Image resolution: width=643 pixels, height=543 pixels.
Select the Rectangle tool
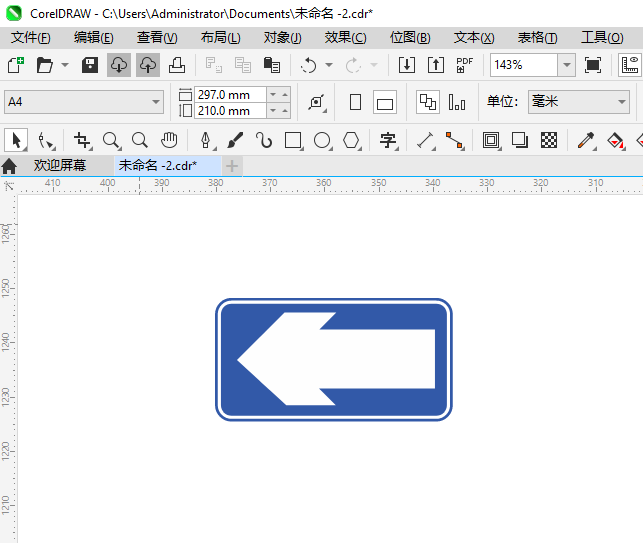pyautogui.click(x=293, y=141)
